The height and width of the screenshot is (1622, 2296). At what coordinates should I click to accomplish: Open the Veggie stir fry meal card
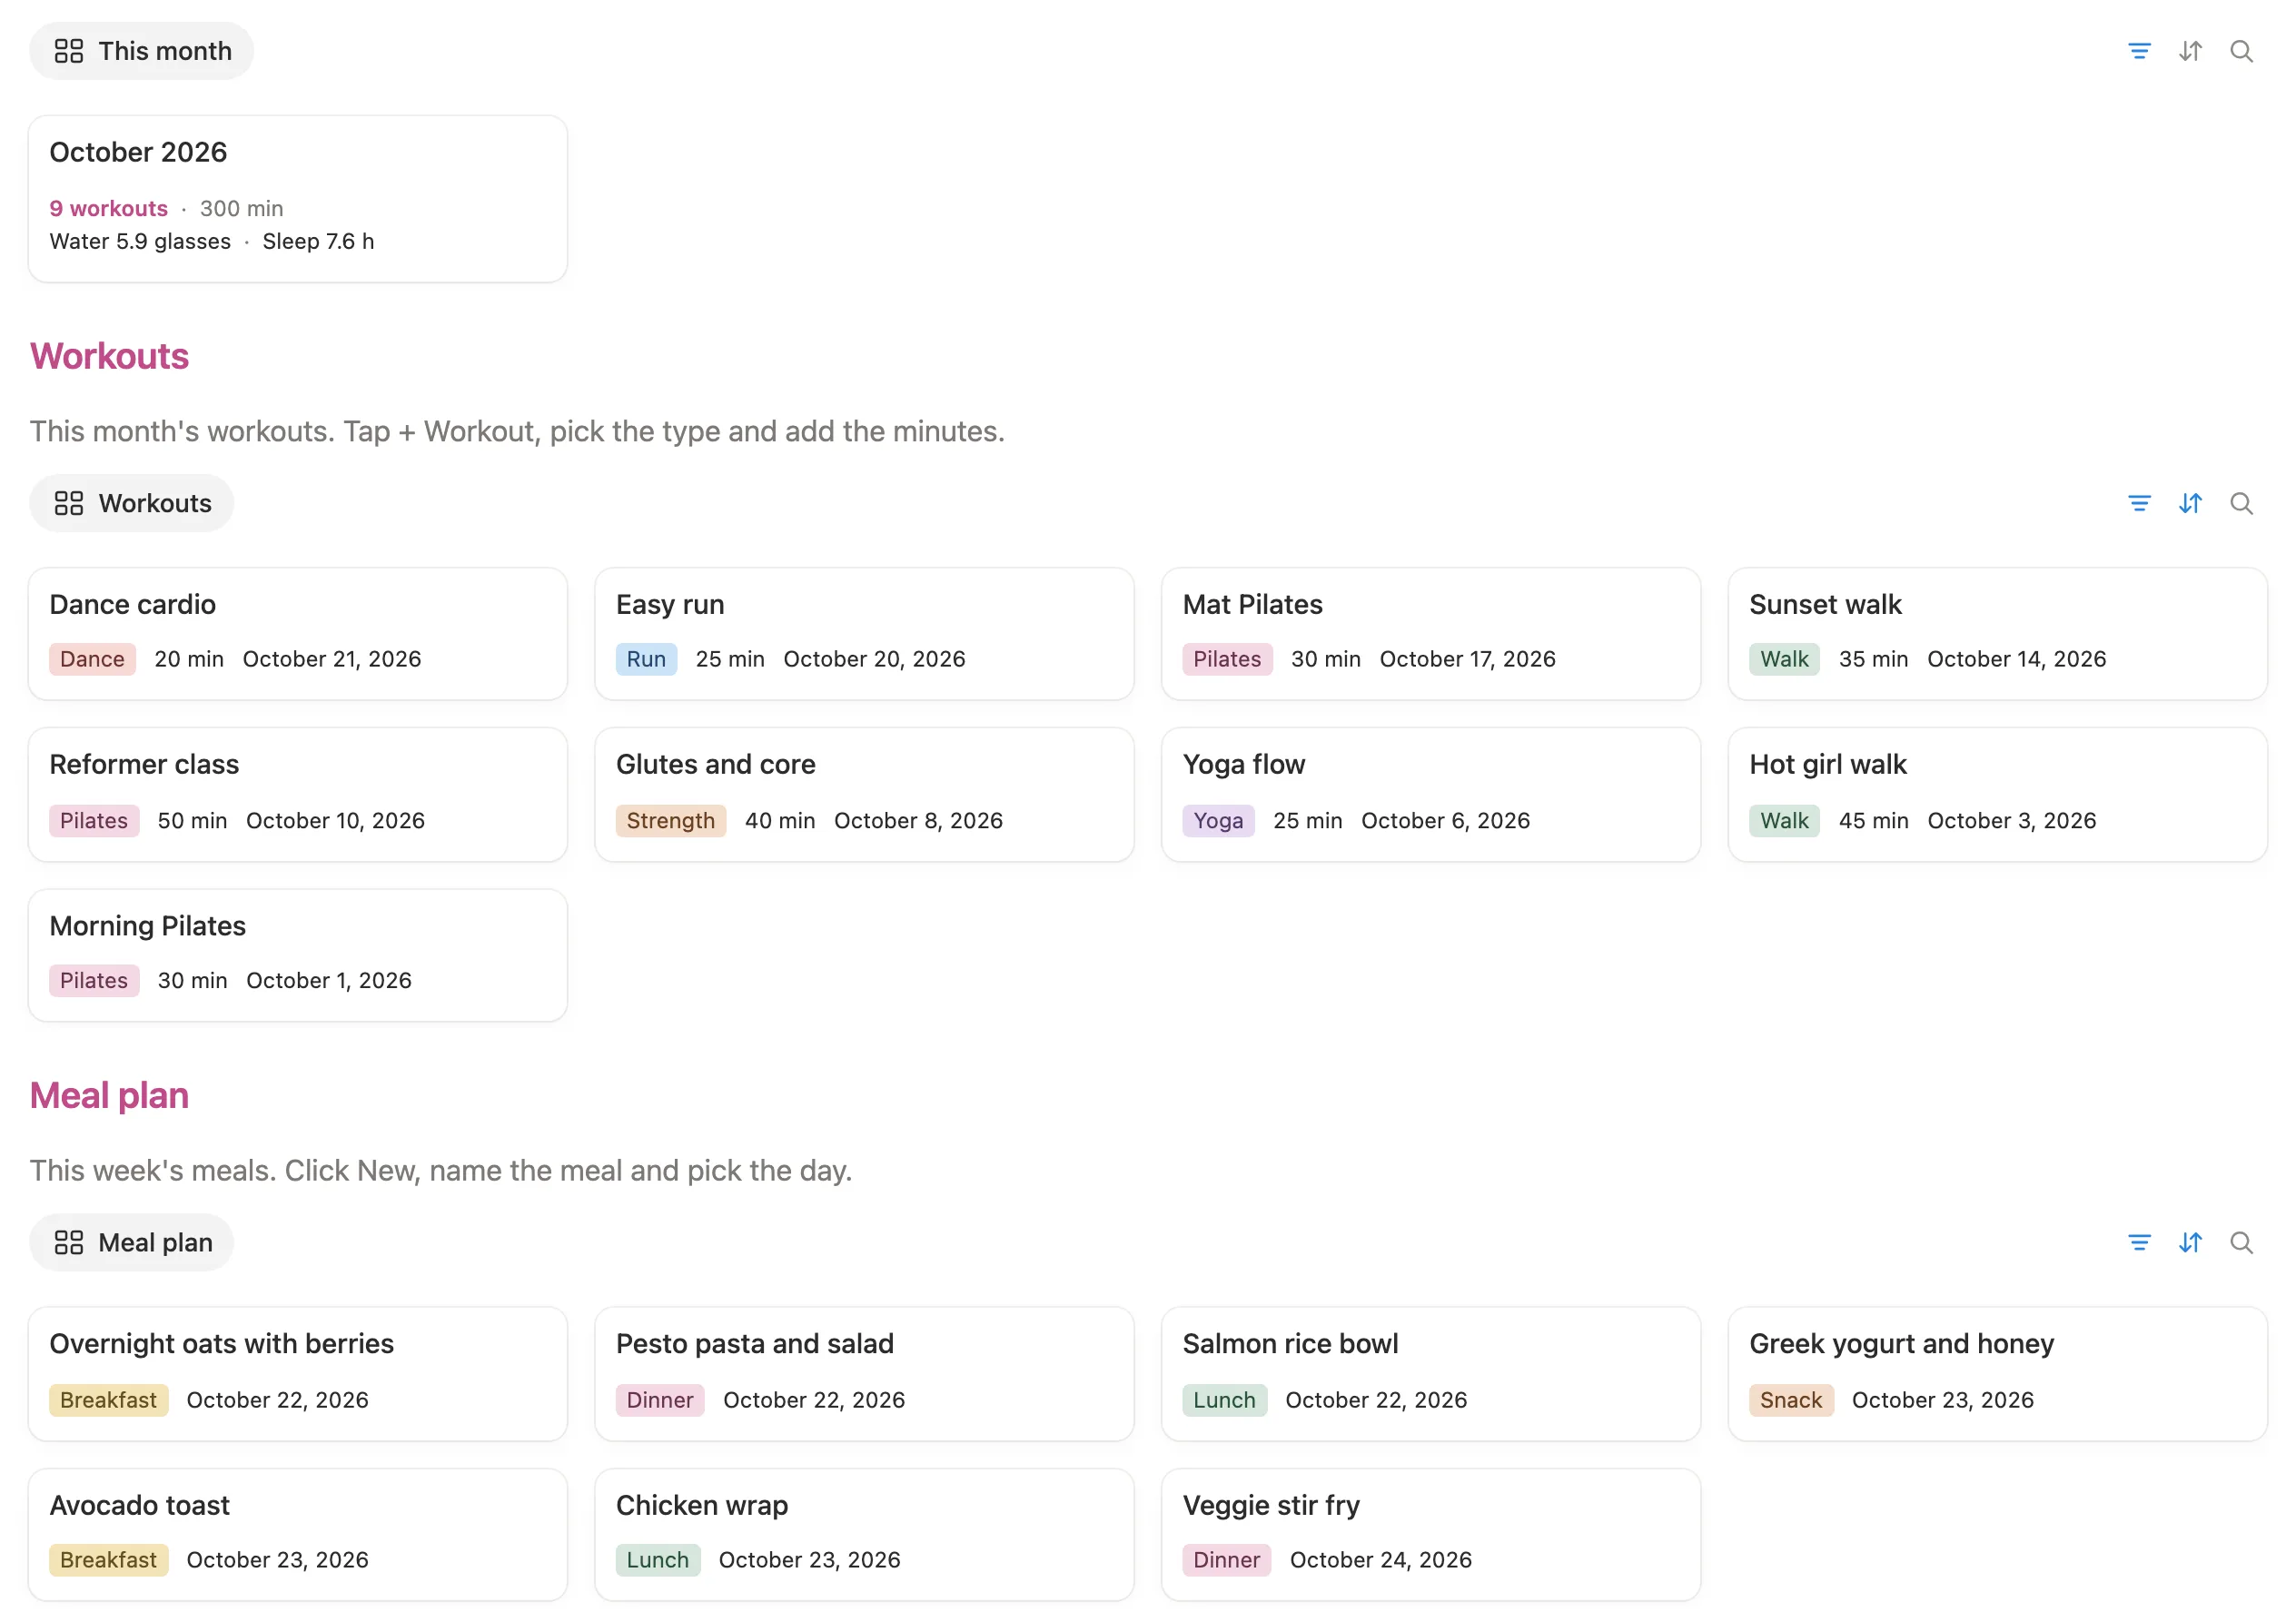(x=1431, y=1535)
